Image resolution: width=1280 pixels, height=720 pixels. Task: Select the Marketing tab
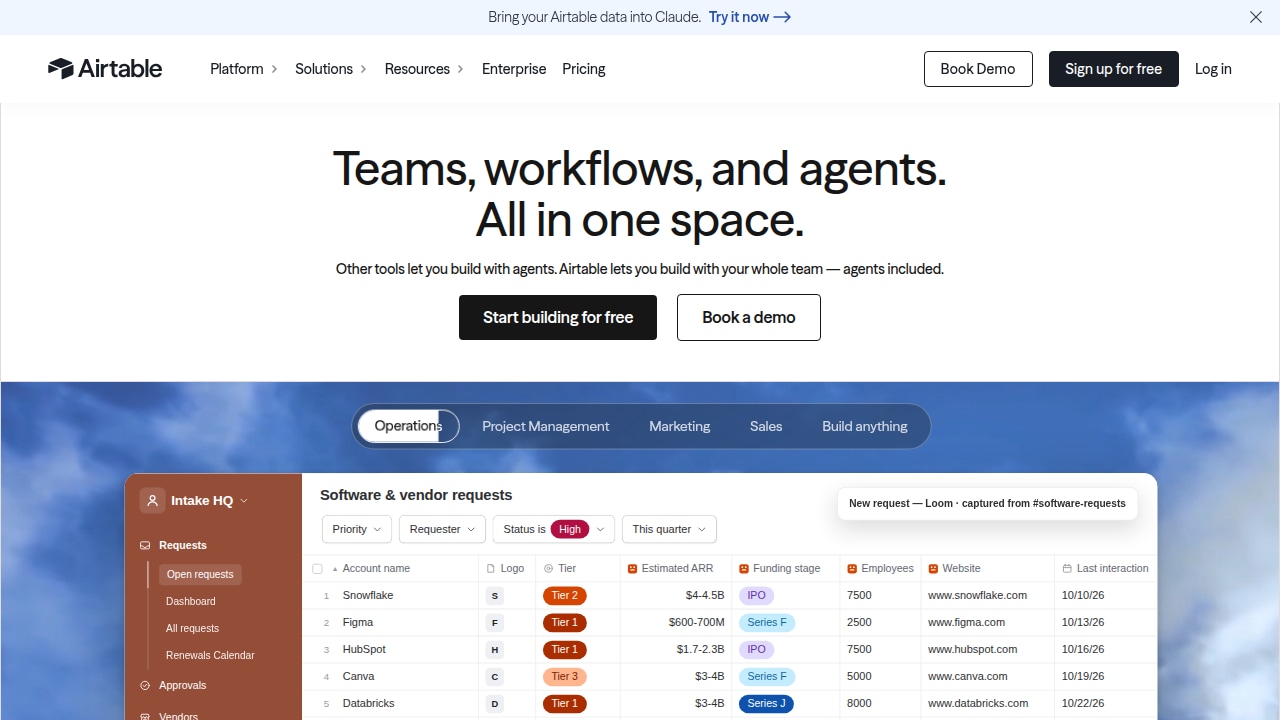tap(680, 426)
